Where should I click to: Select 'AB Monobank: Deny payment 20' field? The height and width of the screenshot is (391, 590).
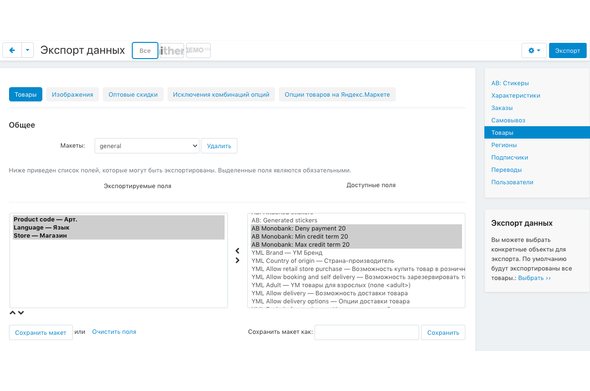click(x=356, y=228)
